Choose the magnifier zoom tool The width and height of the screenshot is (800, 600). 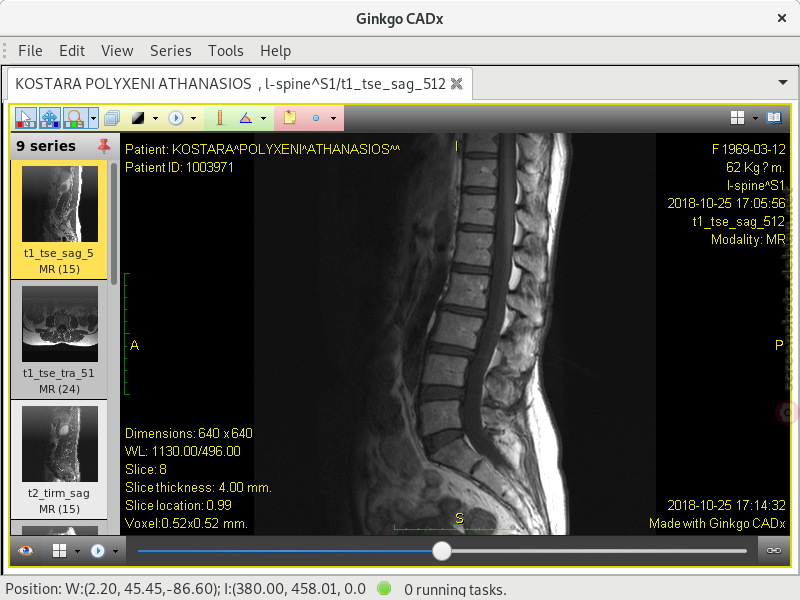[x=74, y=118]
